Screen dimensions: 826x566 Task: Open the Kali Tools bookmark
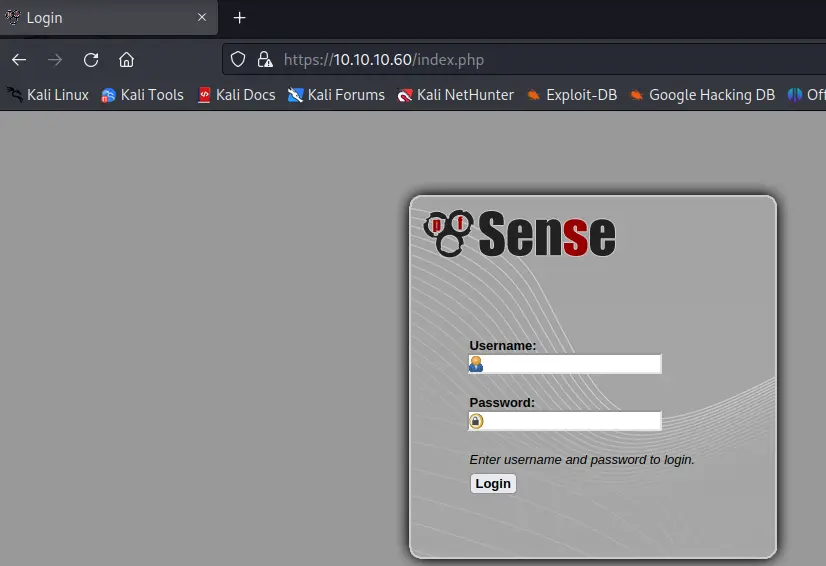click(x=142, y=95)
